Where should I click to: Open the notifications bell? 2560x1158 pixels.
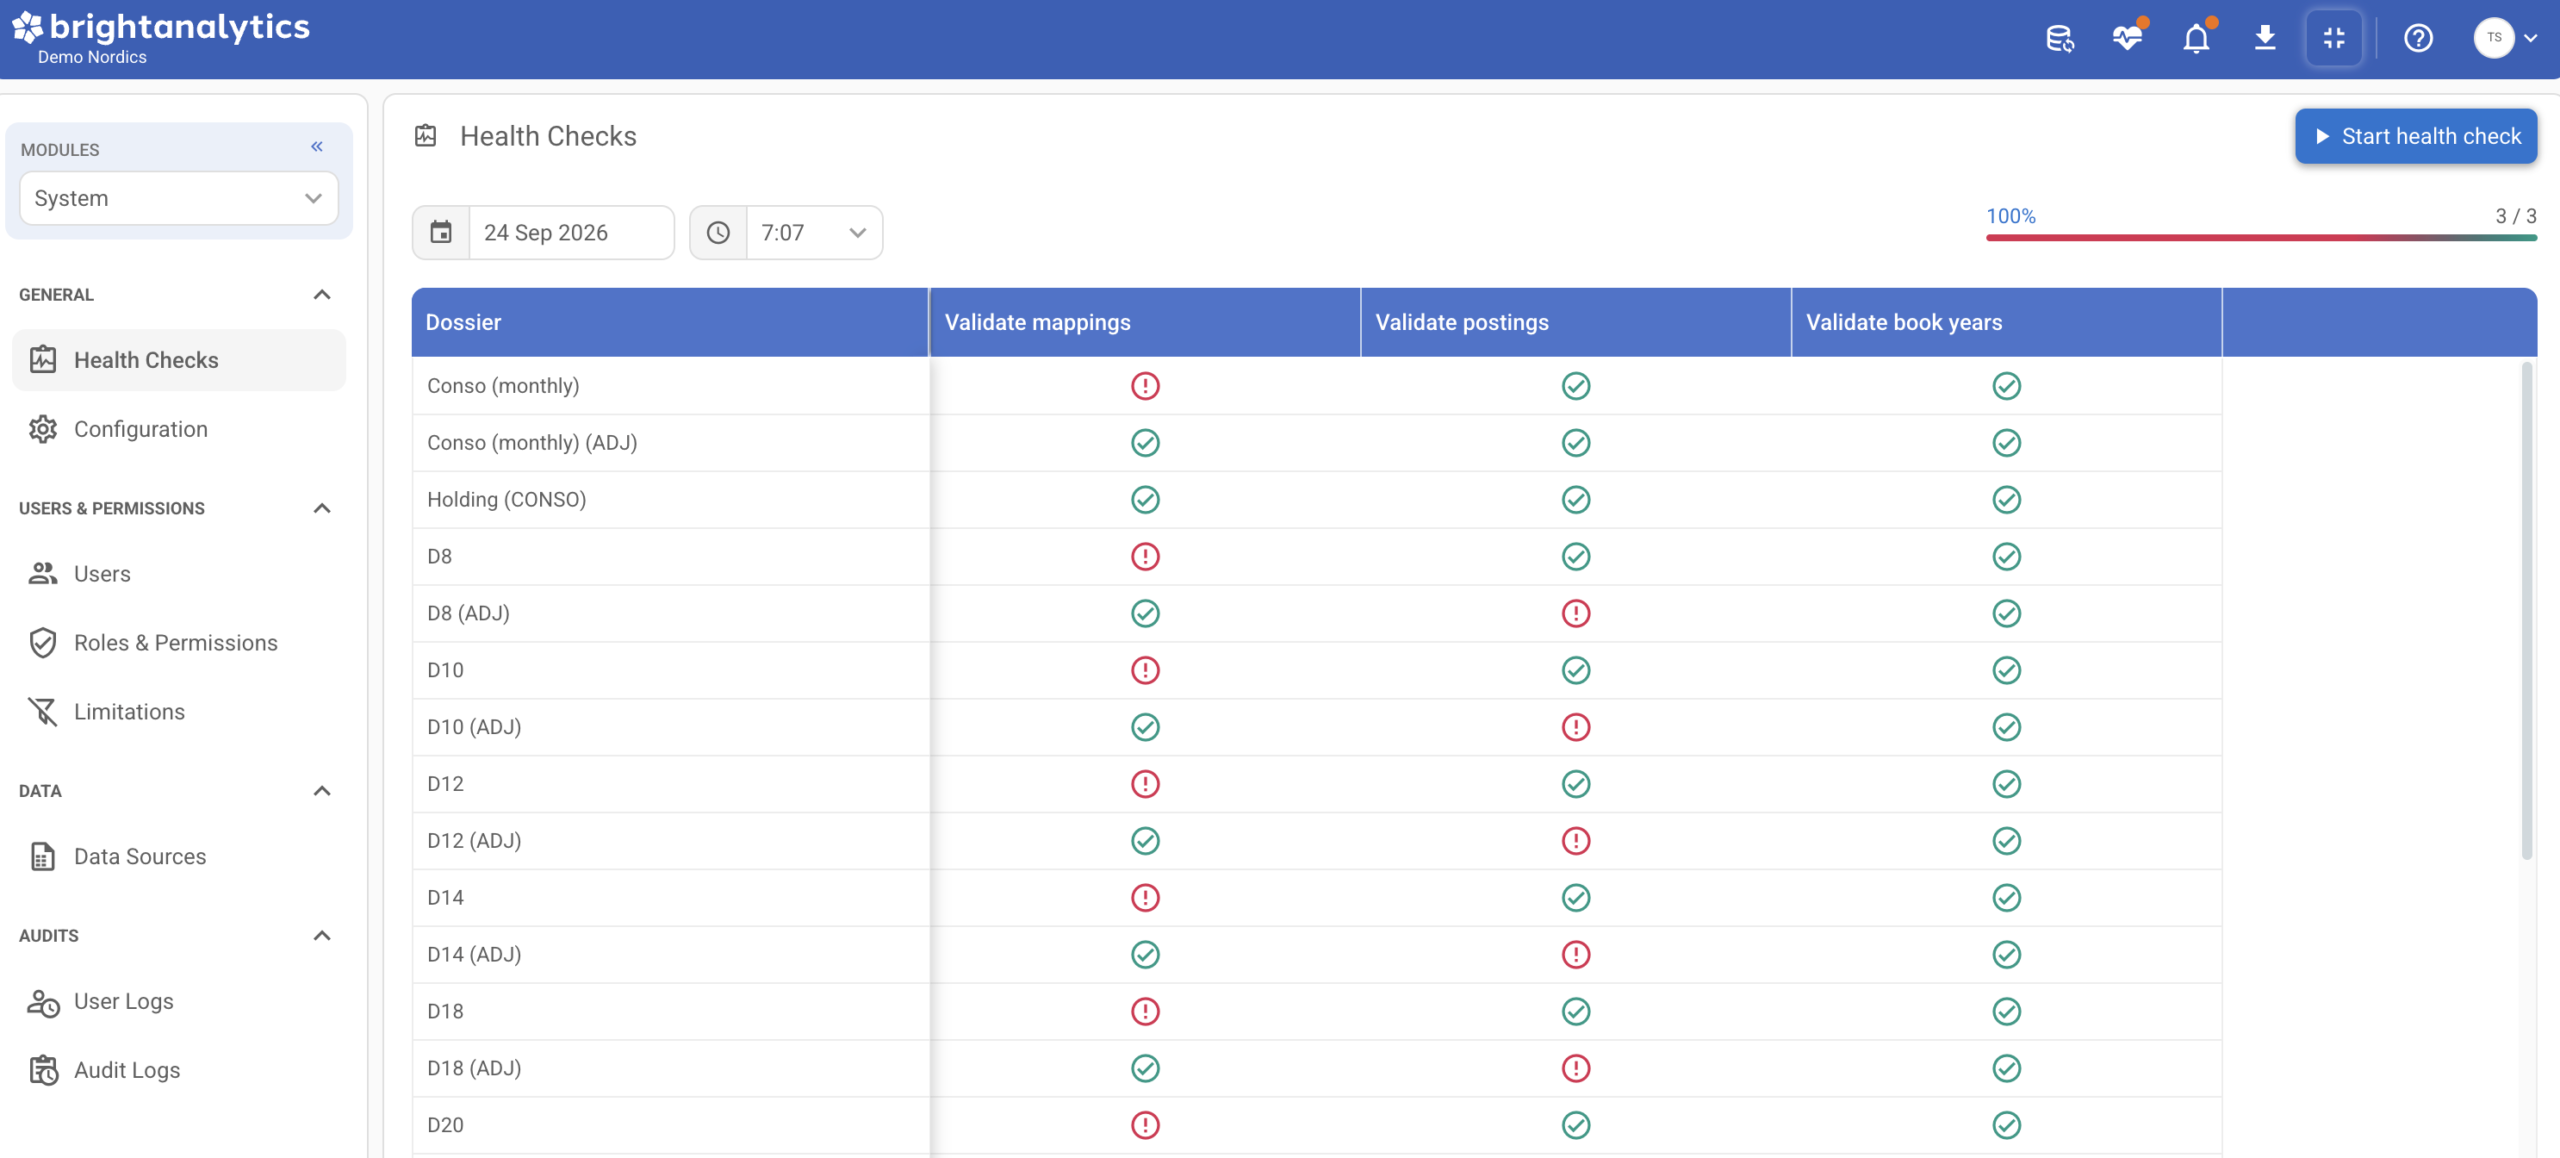(x=2196, y=38)
